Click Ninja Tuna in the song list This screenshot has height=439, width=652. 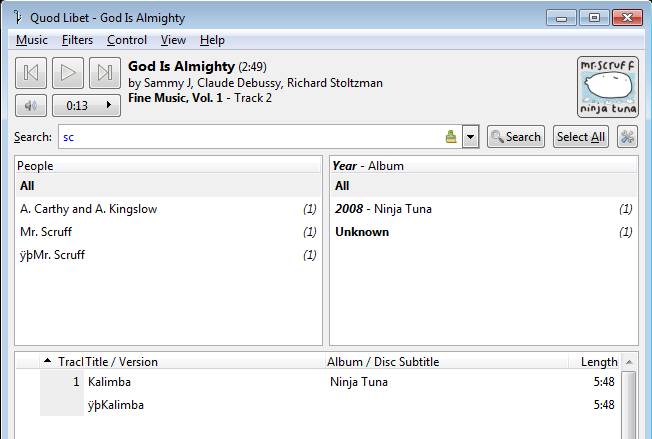point(359,382)
